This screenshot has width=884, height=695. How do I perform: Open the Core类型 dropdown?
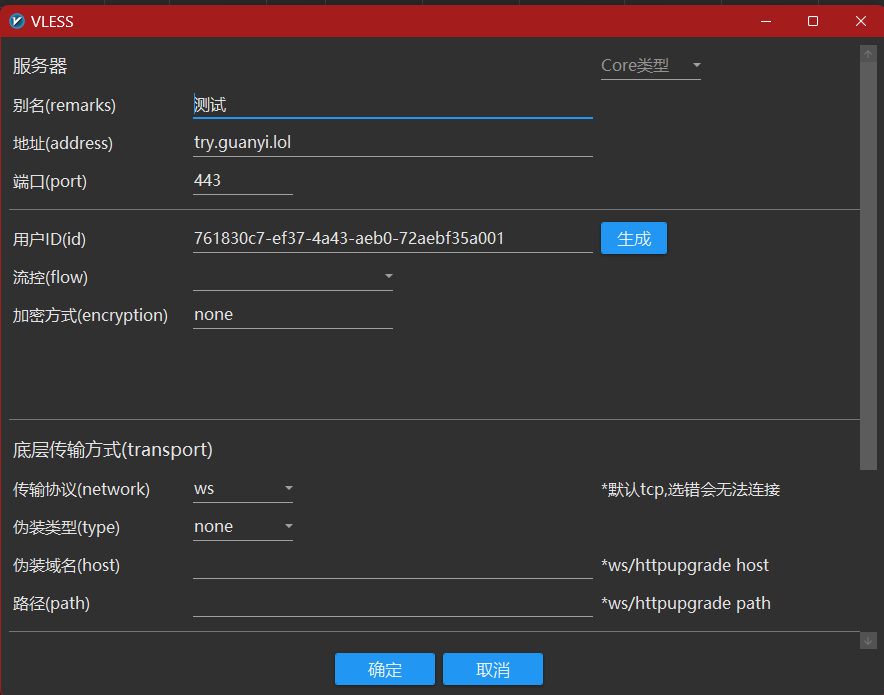tap(650, 66)
